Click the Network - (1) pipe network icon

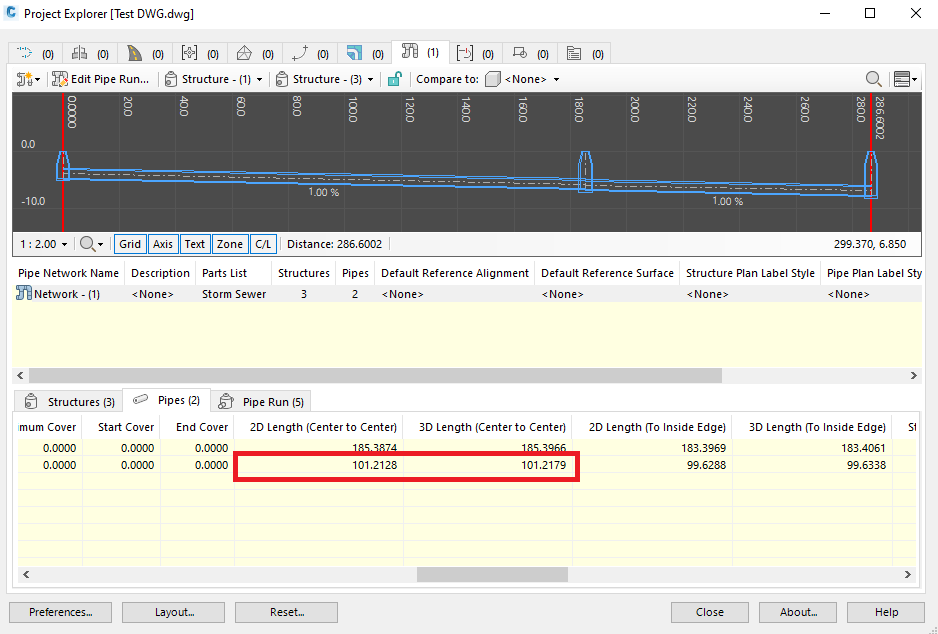(24, 293)
